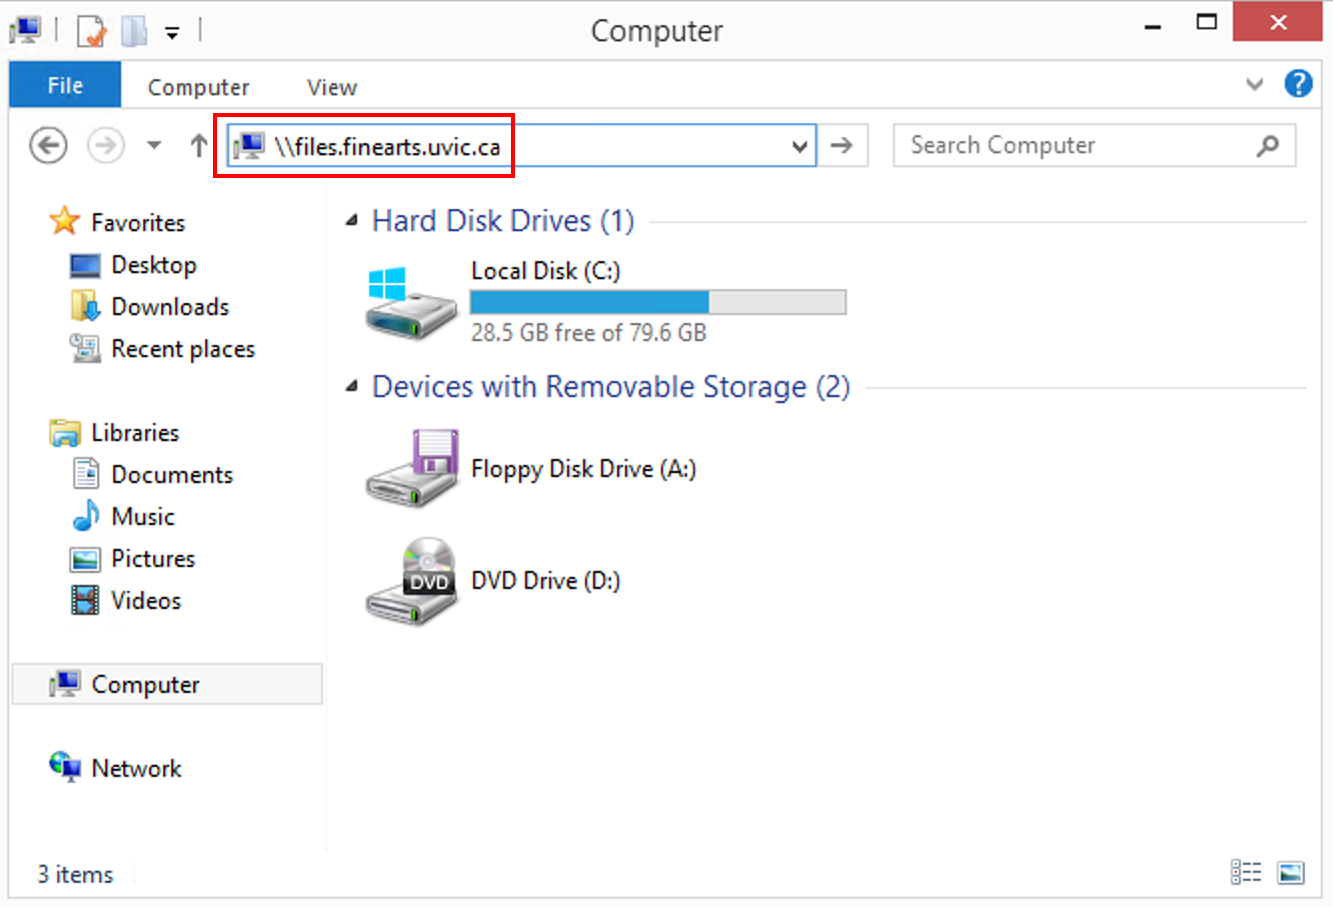
Task: Open the Computer ribbon tab
Action: (198, 87)
